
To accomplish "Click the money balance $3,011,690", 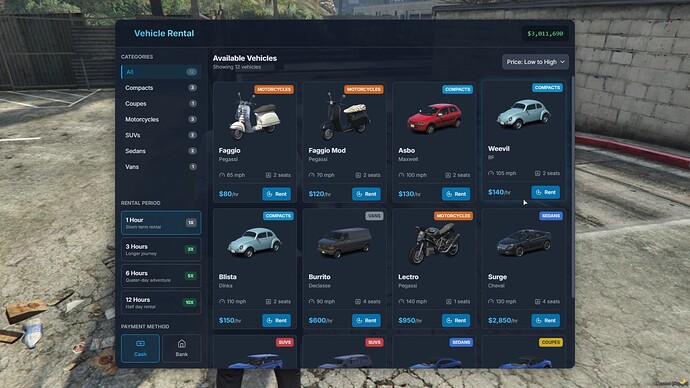I will (545, 33).
